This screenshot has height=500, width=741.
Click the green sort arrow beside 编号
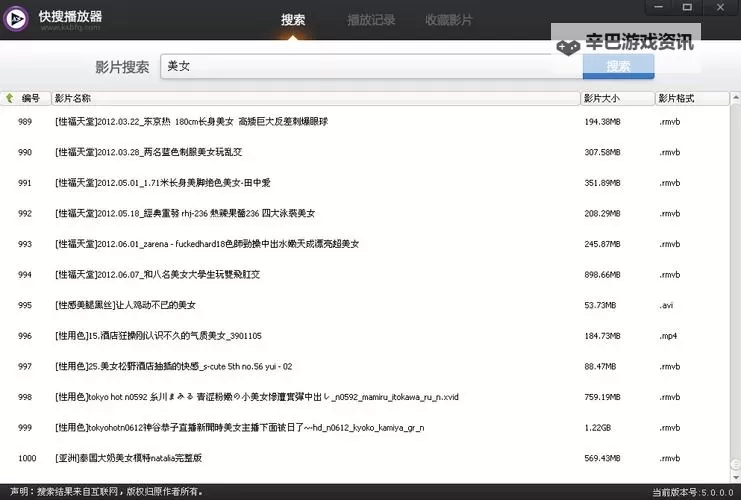(x=9, y=98)
